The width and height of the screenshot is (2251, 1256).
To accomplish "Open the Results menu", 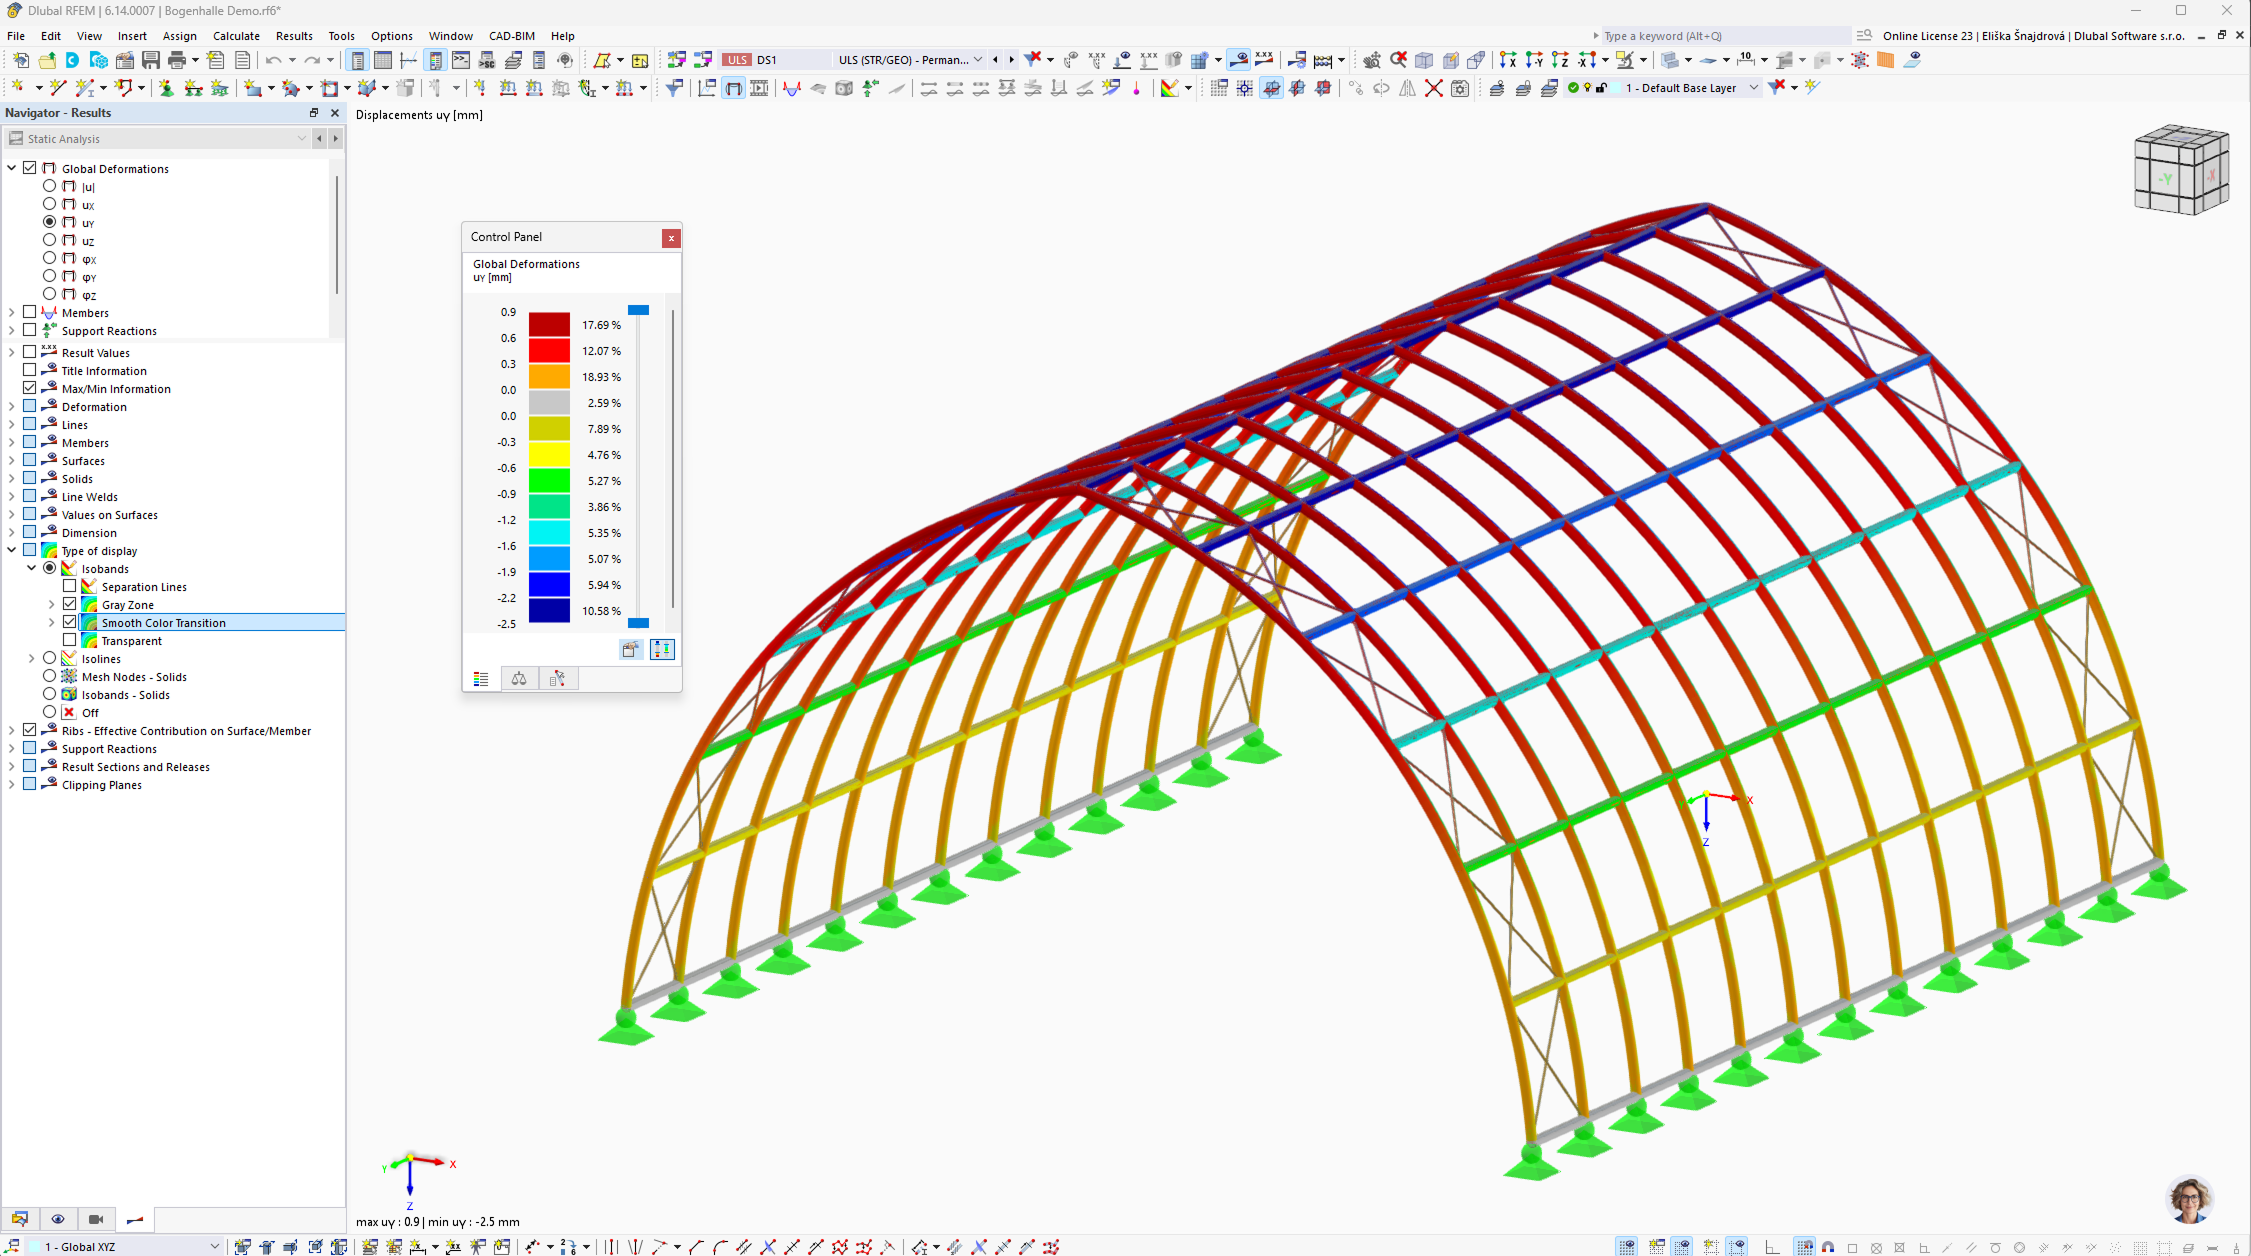I will (294, 35).
